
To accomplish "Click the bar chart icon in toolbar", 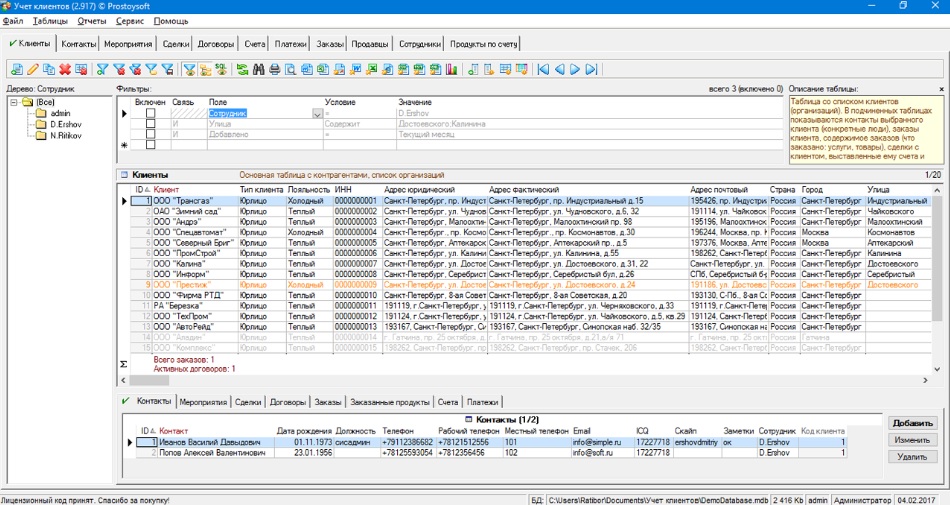I will 451,69.
